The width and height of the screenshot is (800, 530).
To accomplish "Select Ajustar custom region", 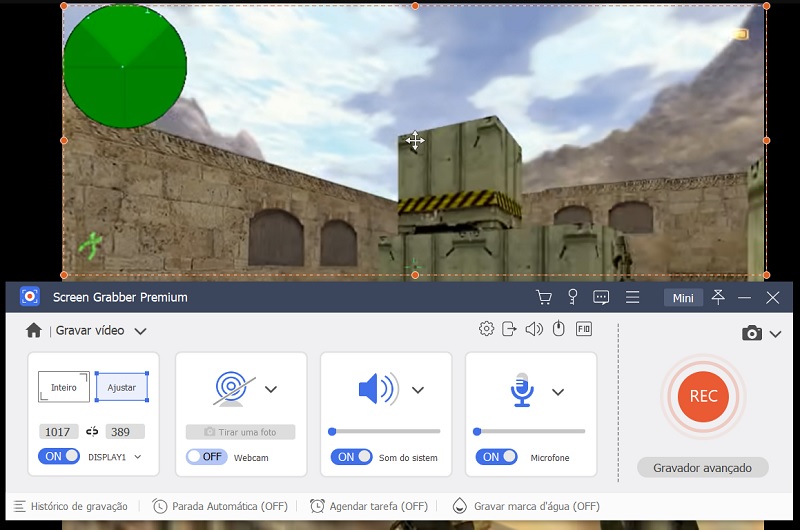I will 121,387.
